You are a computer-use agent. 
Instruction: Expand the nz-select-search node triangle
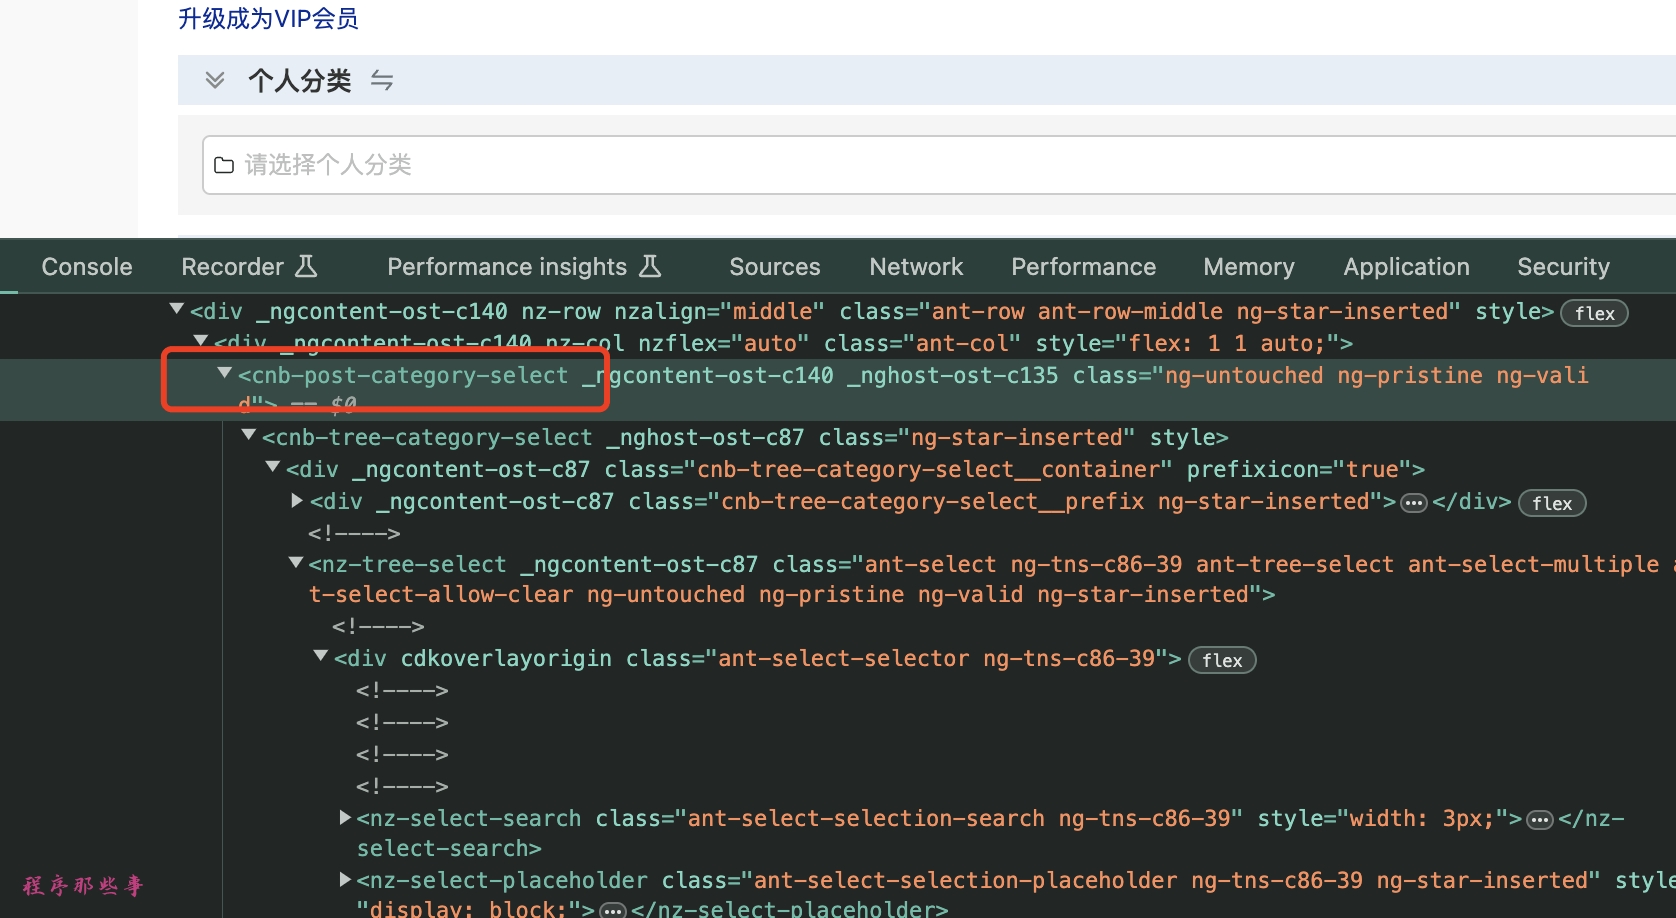(345, 818)
